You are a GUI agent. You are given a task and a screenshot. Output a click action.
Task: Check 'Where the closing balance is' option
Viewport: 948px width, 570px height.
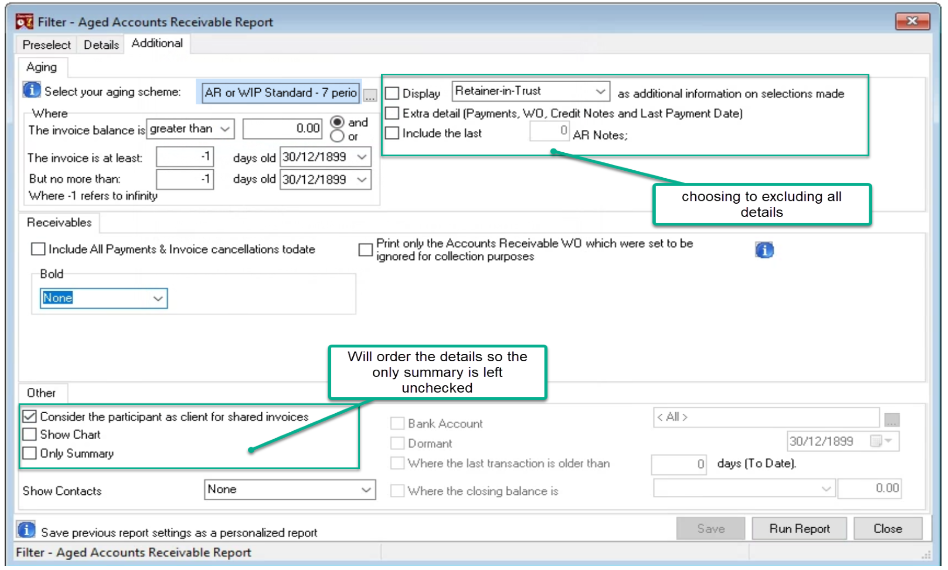[x=397, y=491]
